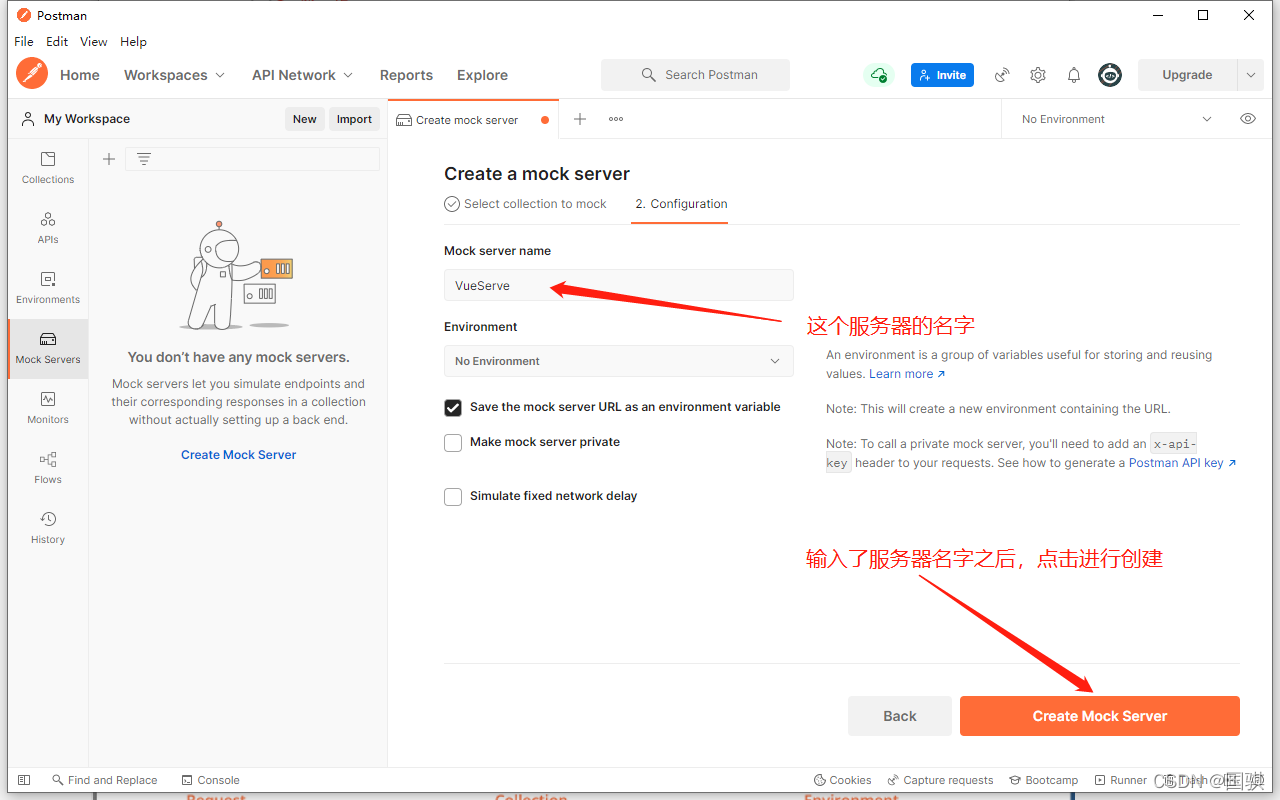Select the 2. Configuration step tab
Screen dimensions: 1280x800
point(681,204)
